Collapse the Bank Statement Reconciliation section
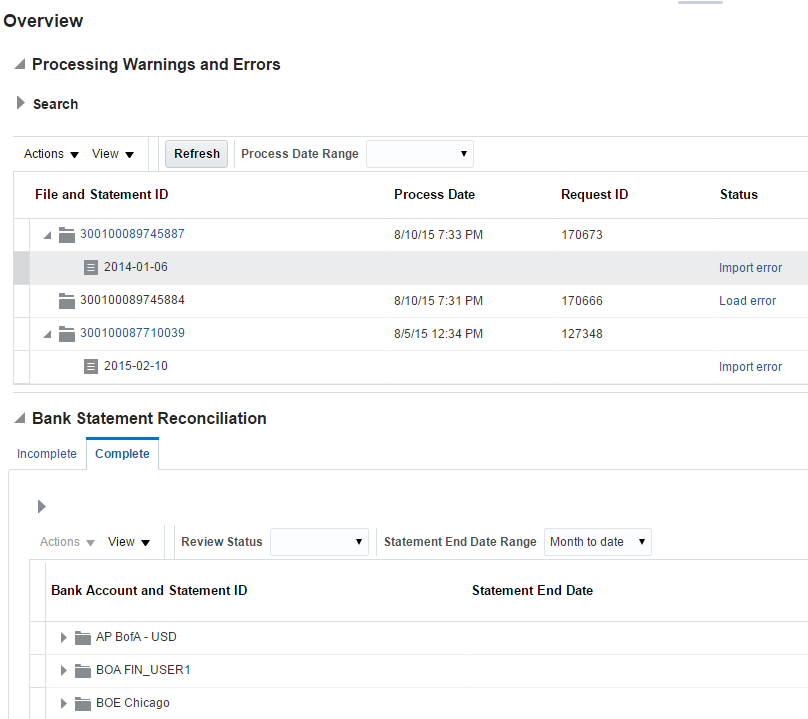The width and height of the screenshot is (808, 719). (20, 419)
